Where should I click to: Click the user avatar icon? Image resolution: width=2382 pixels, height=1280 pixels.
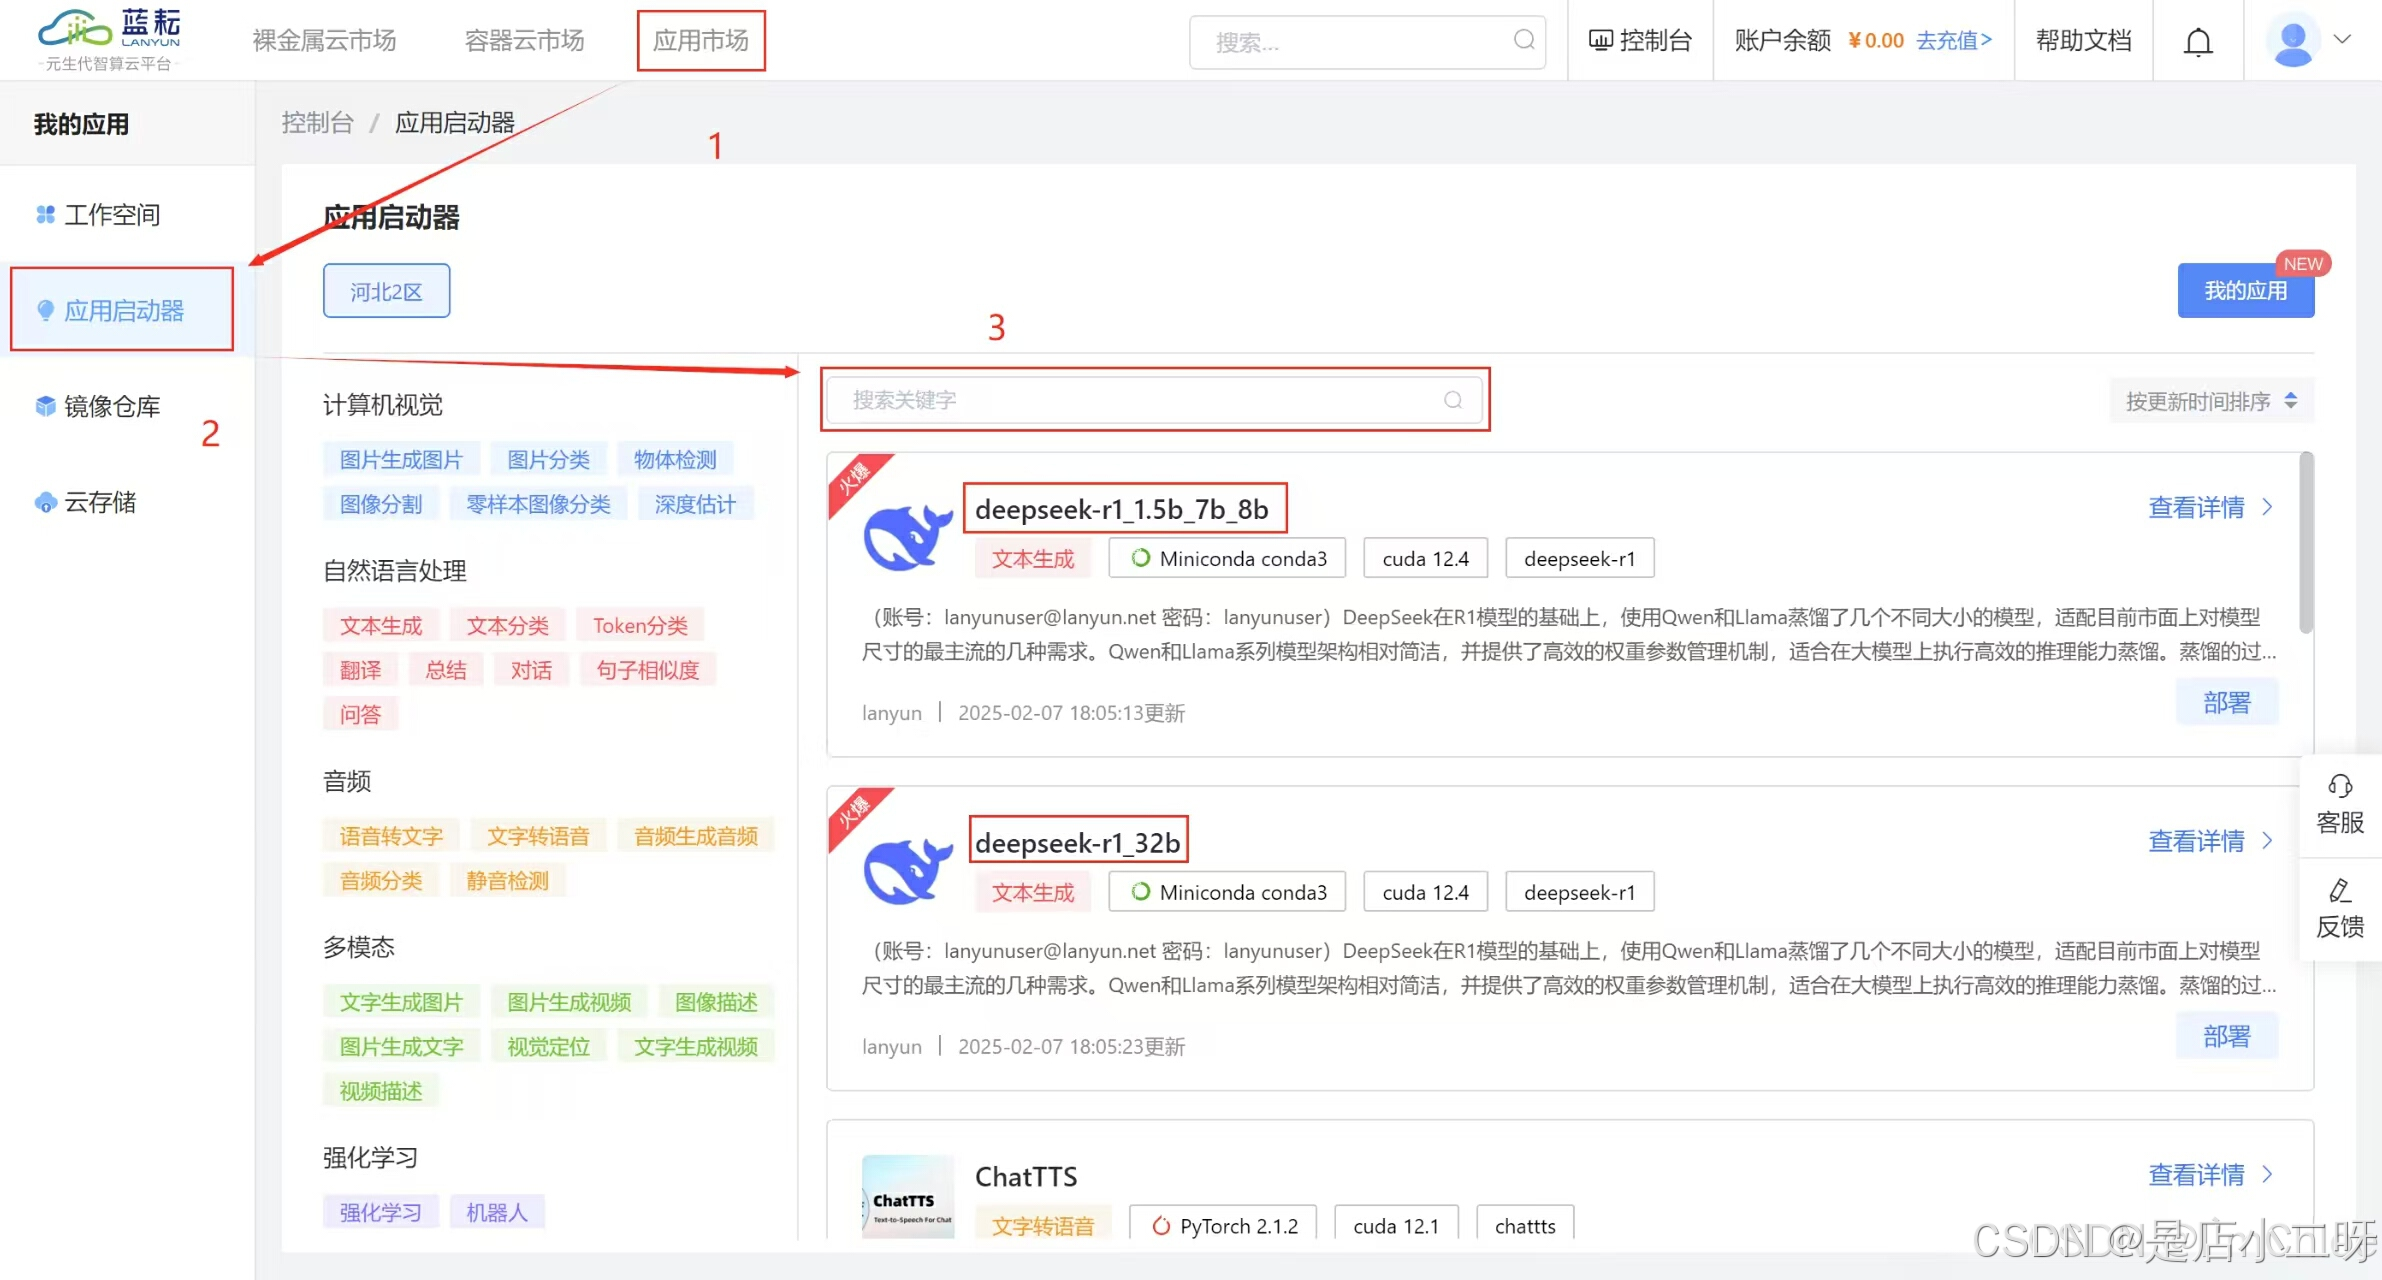click(2292, 41)
